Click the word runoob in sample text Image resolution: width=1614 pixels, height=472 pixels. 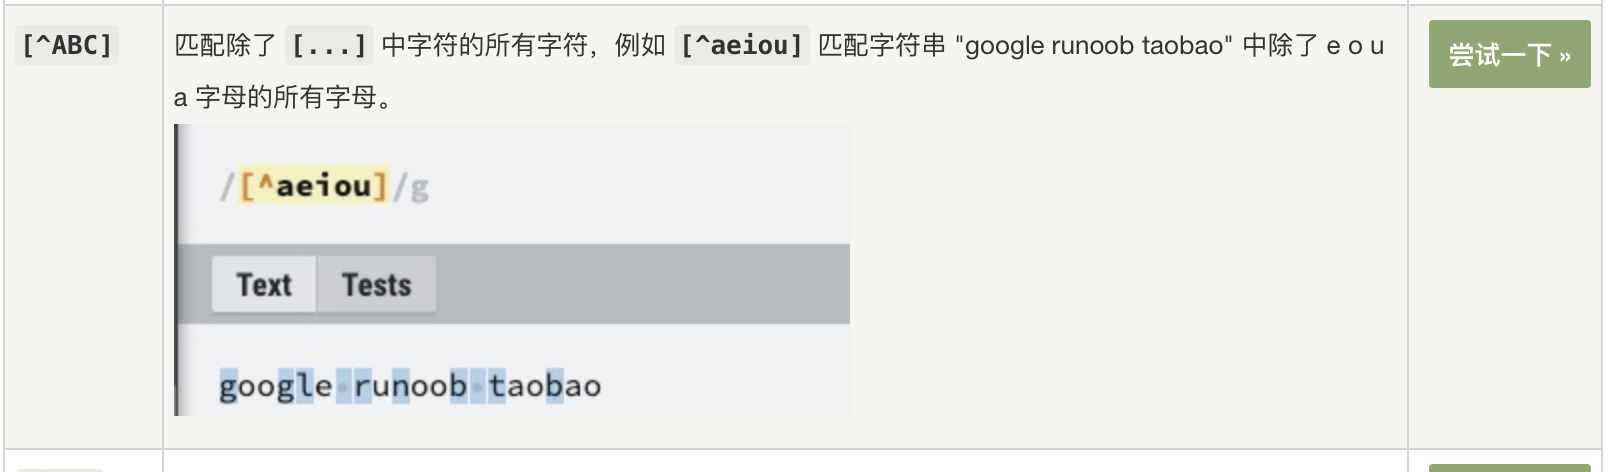coord(410,386)
